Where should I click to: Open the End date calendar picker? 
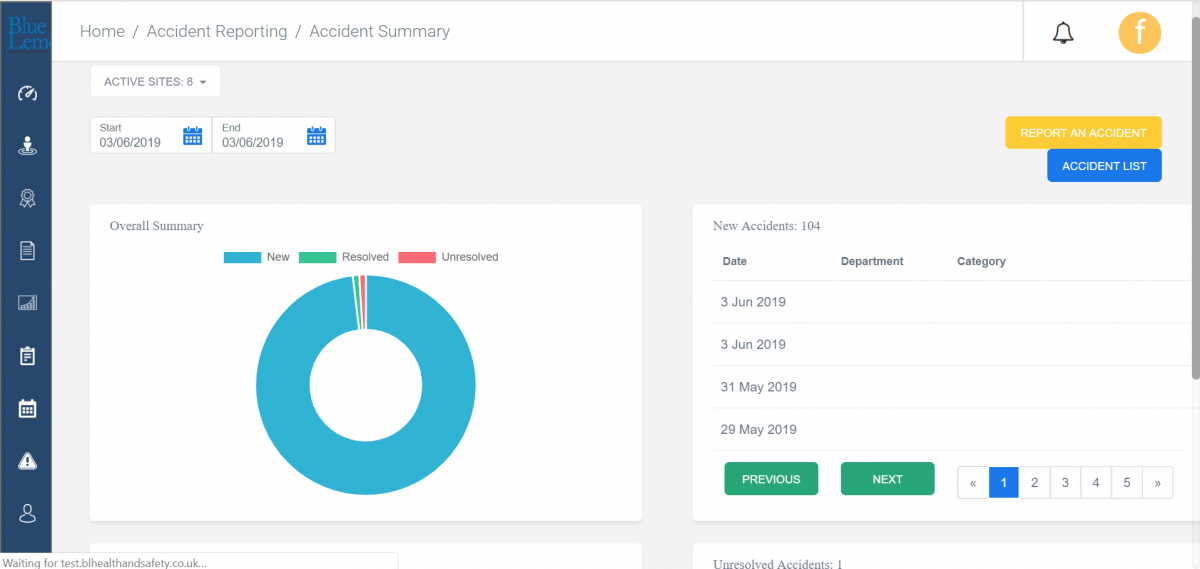pos(316,136)
